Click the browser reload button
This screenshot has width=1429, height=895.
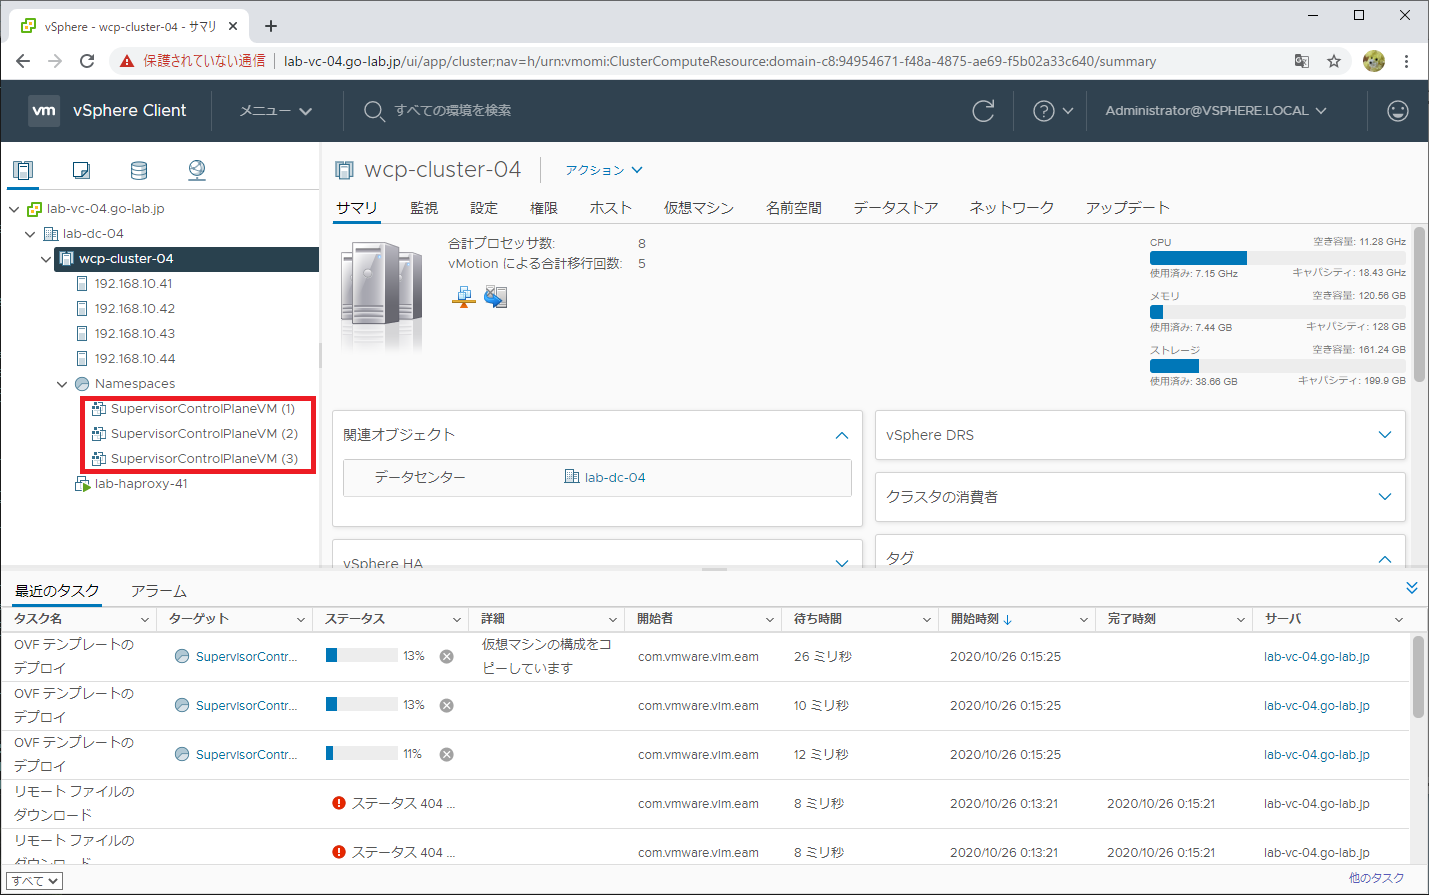tap(87, 61)
